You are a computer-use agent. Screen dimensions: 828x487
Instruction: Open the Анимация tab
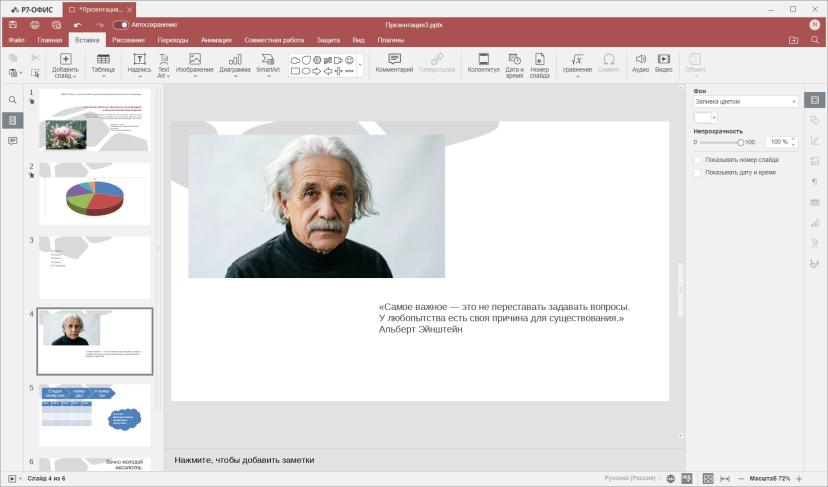click(x=216, y=40)
